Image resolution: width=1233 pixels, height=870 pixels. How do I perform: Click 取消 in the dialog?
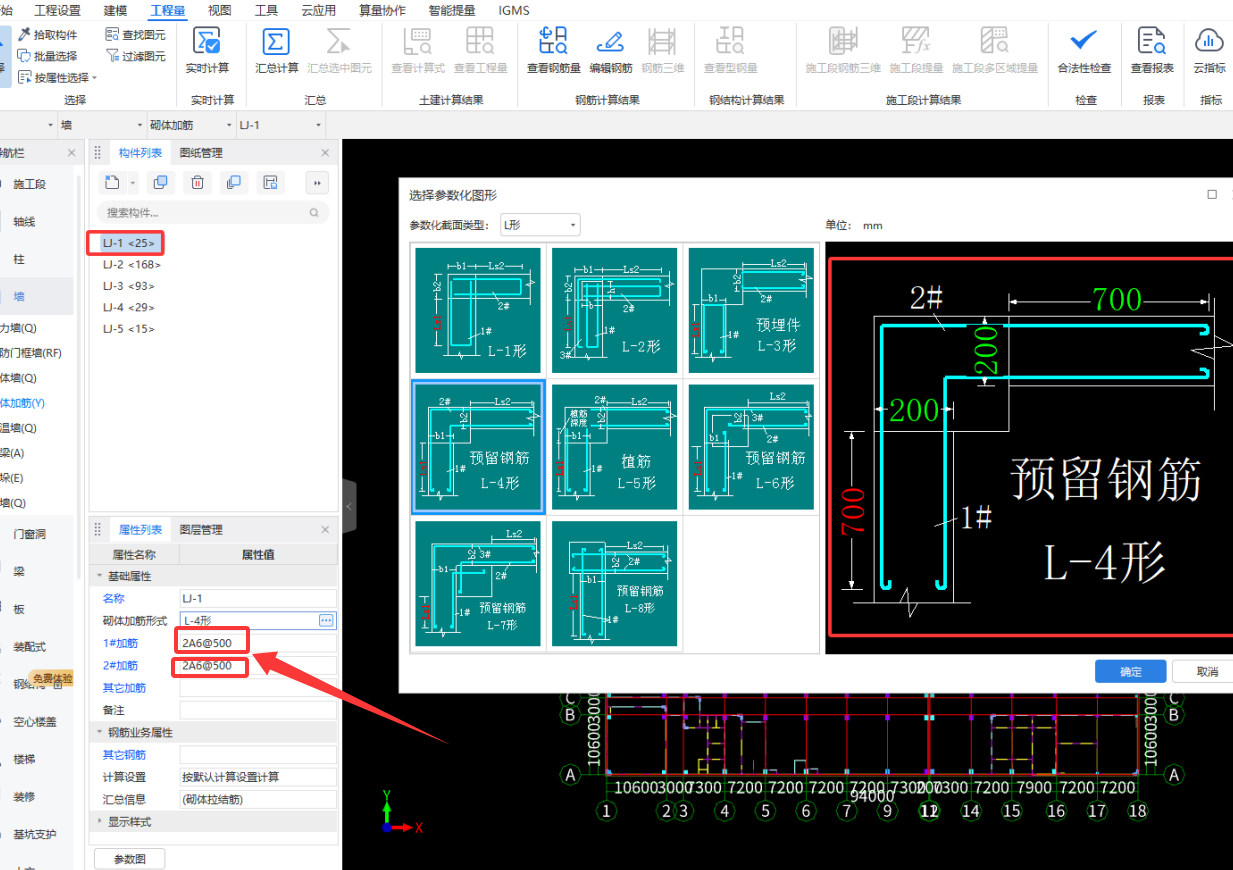[1205, 671]
